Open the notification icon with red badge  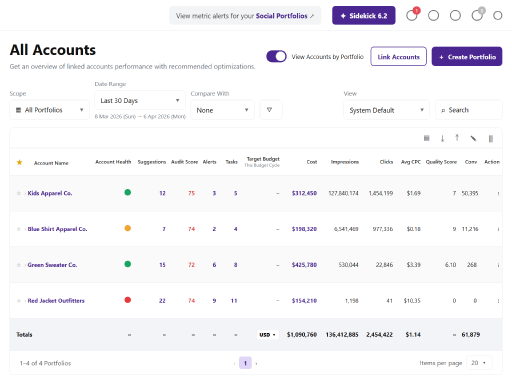[x=412, y=15]
